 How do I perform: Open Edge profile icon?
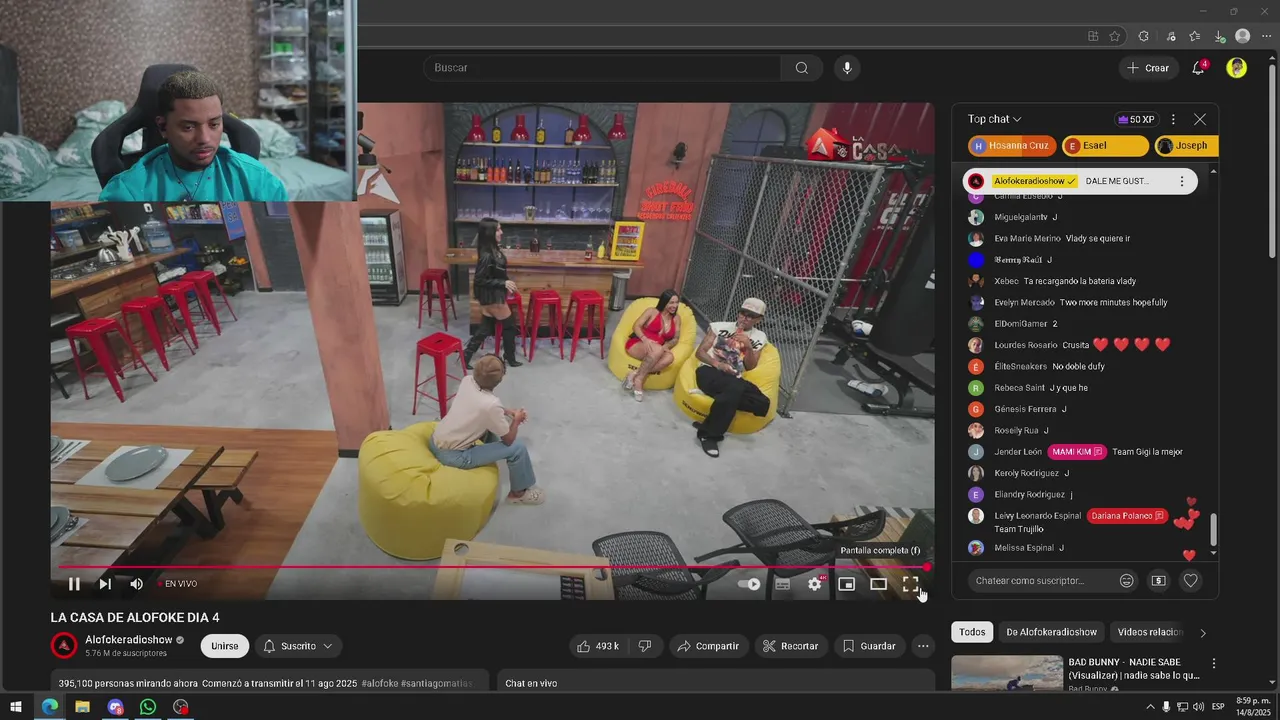point(1243,36)
